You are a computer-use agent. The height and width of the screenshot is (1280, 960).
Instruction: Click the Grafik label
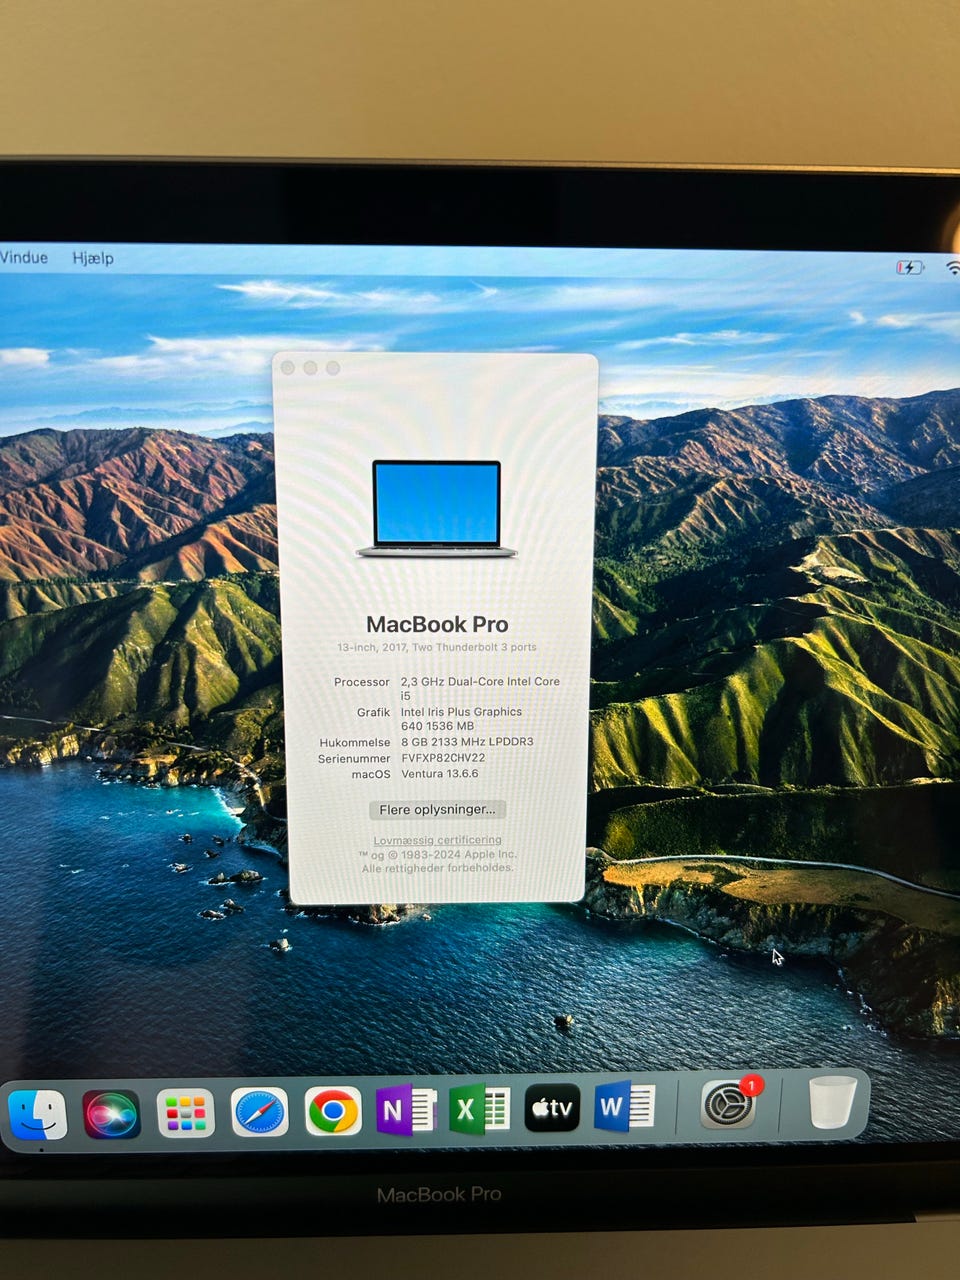point(373,712)
